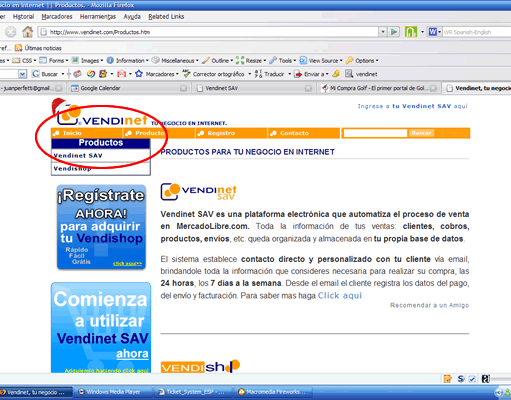Open the Resize developer toolbar menu
The height and width of the screenshot is (400, 511).
click(251, 60)
